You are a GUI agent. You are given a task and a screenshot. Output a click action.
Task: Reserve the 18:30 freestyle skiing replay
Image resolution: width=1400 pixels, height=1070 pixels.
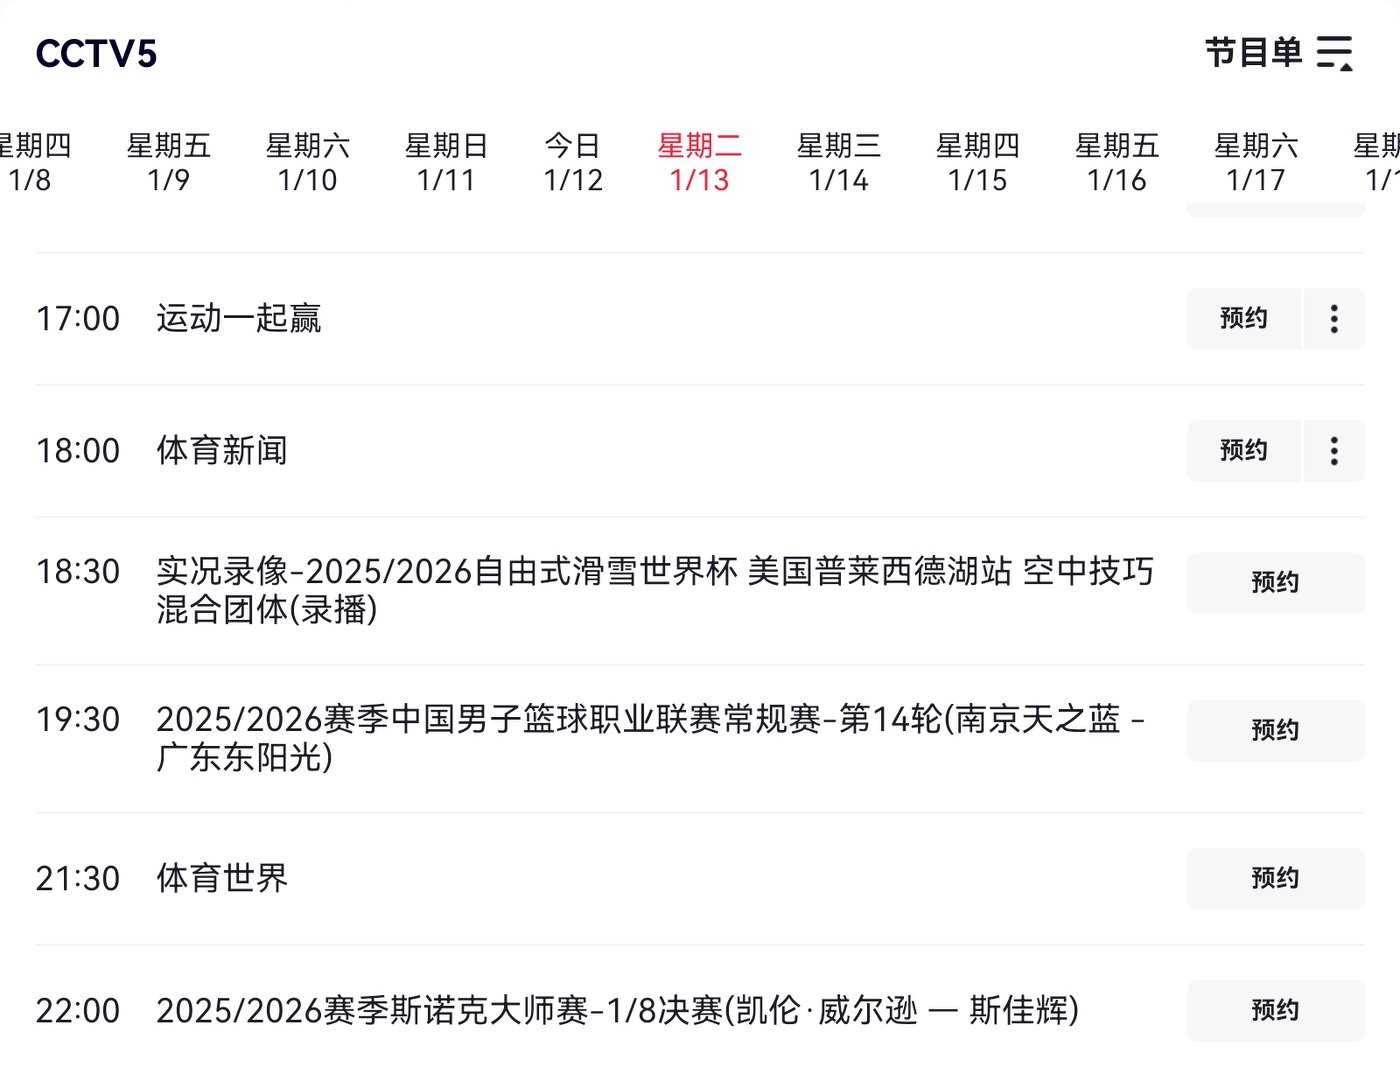[x=1275, y=583]
